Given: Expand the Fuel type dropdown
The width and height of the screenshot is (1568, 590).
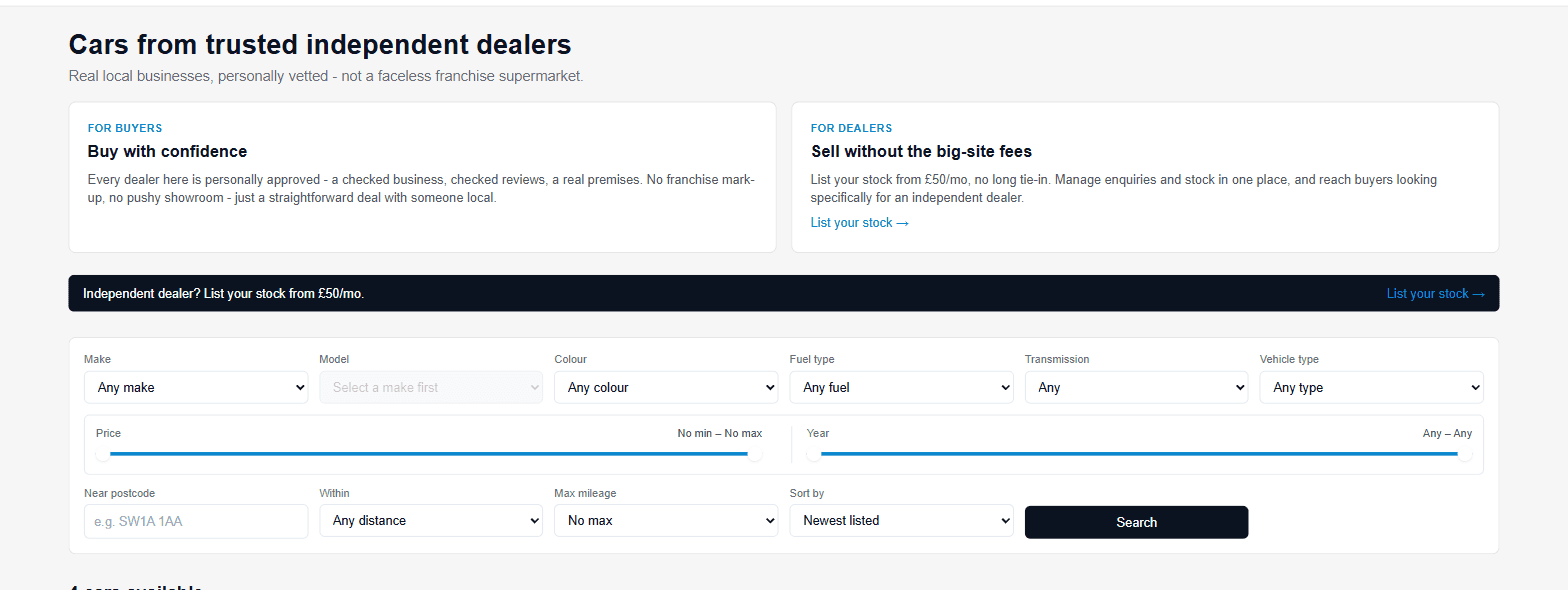Looking at the screenshot, I should pyautogui.click(x=901, y=387).
